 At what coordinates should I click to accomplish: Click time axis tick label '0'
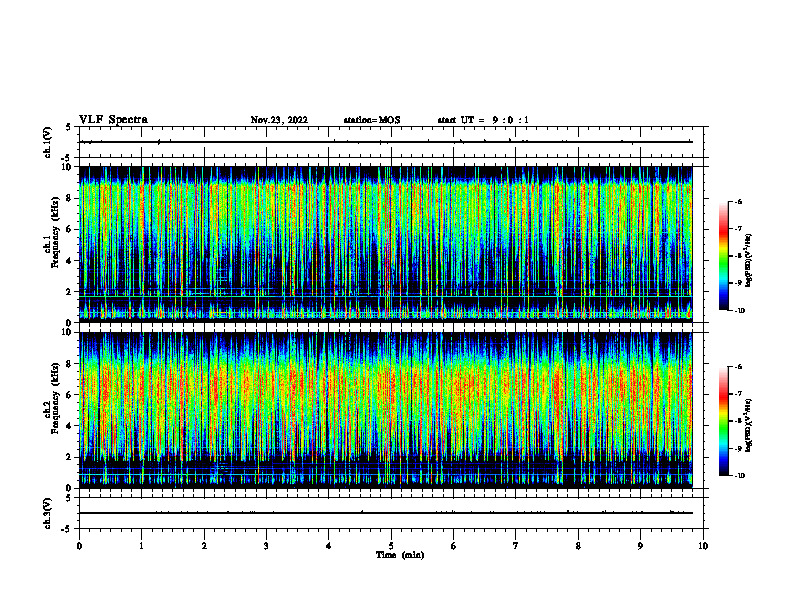tap(79, 546)
